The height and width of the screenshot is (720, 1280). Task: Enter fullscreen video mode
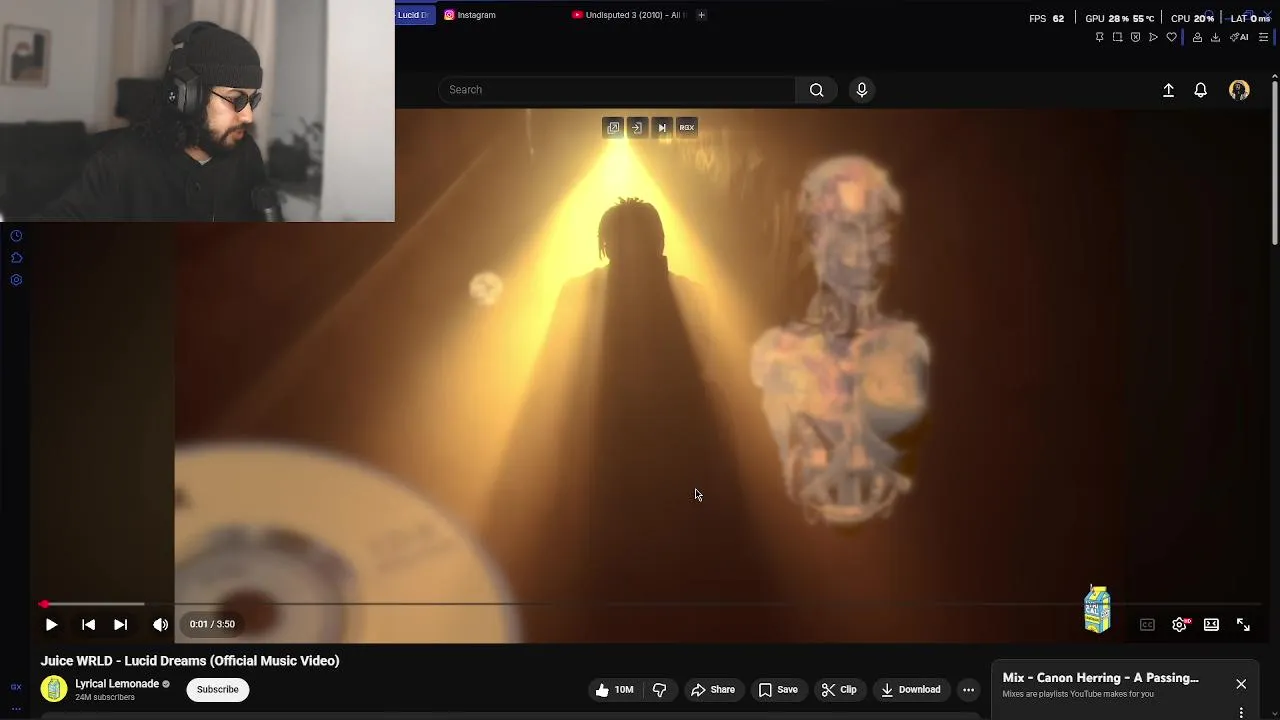coord(1243,625)
